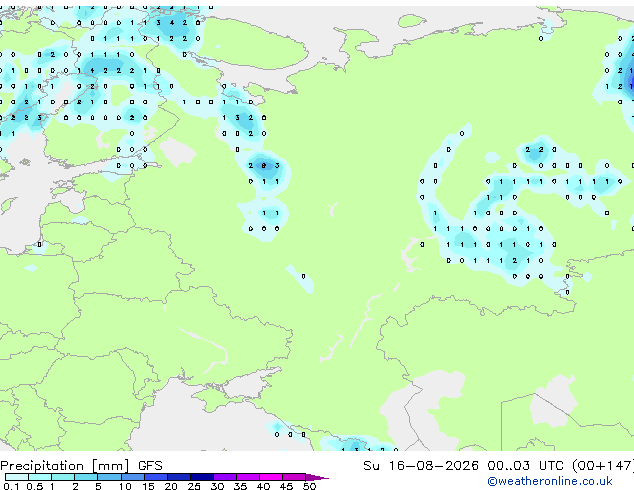Click the purple arrow tip above 50

click(317, 477)
